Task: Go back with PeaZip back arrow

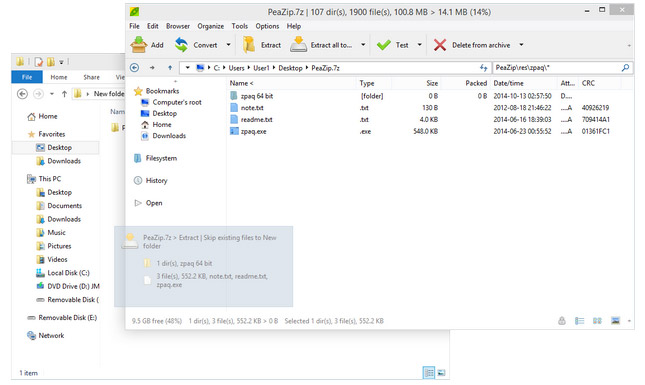Action: tap(135, 67)
